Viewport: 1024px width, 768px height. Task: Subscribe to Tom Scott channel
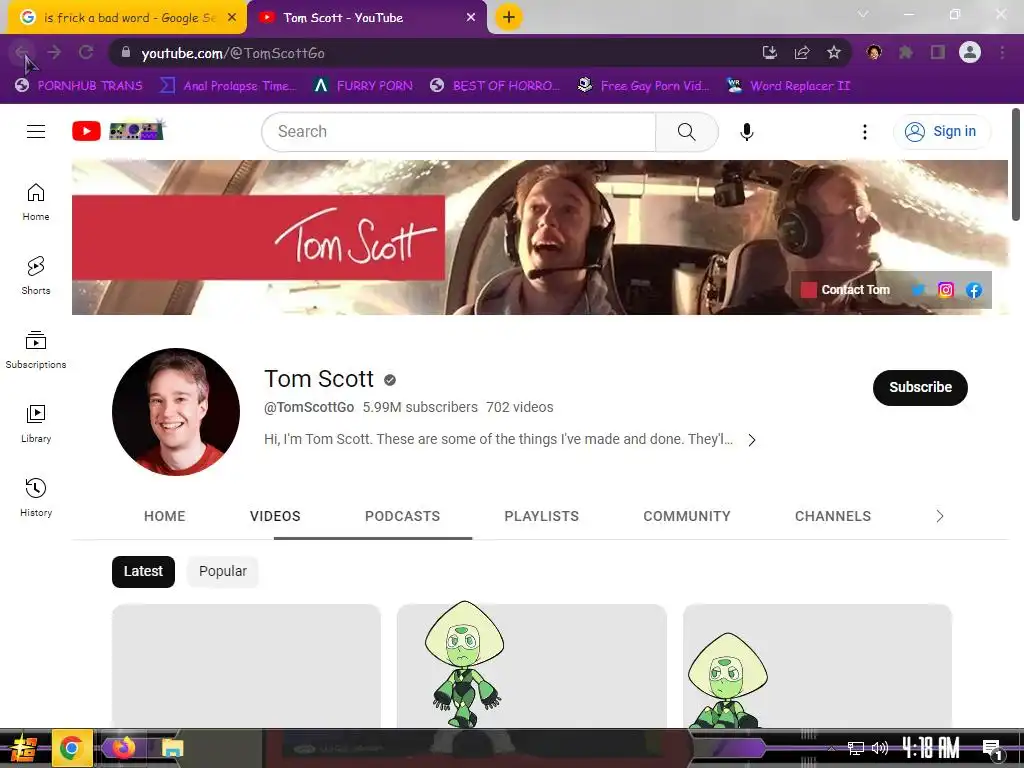tap(920, 387)
